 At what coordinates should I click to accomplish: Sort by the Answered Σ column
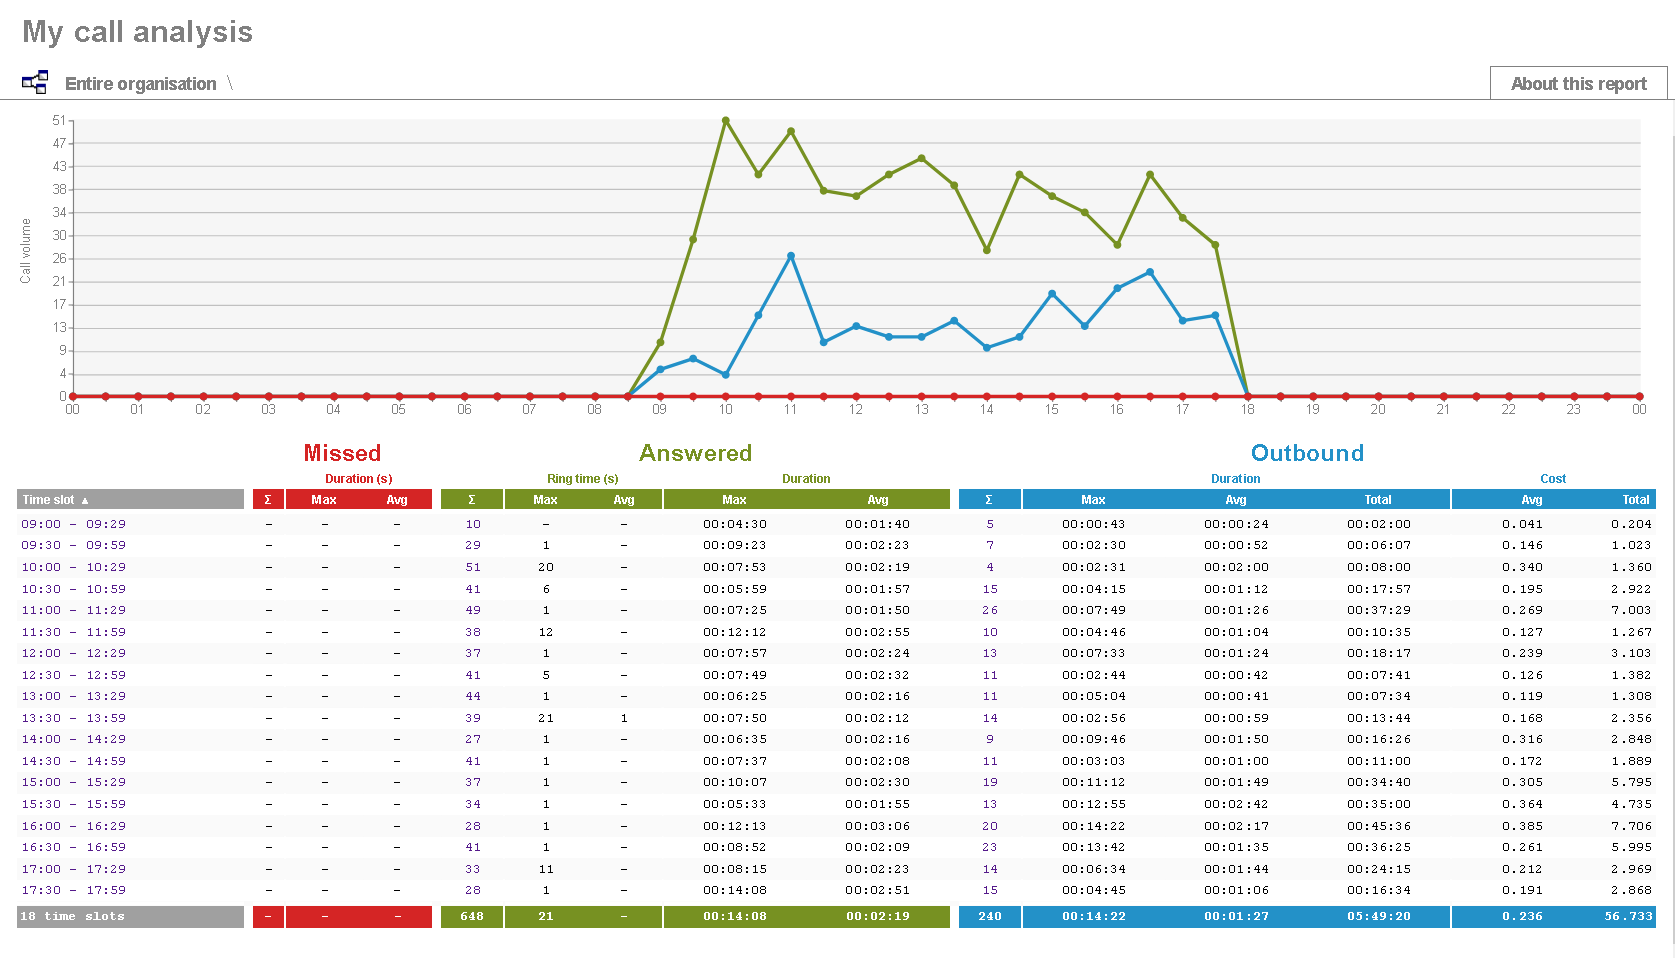coord(472,499)
